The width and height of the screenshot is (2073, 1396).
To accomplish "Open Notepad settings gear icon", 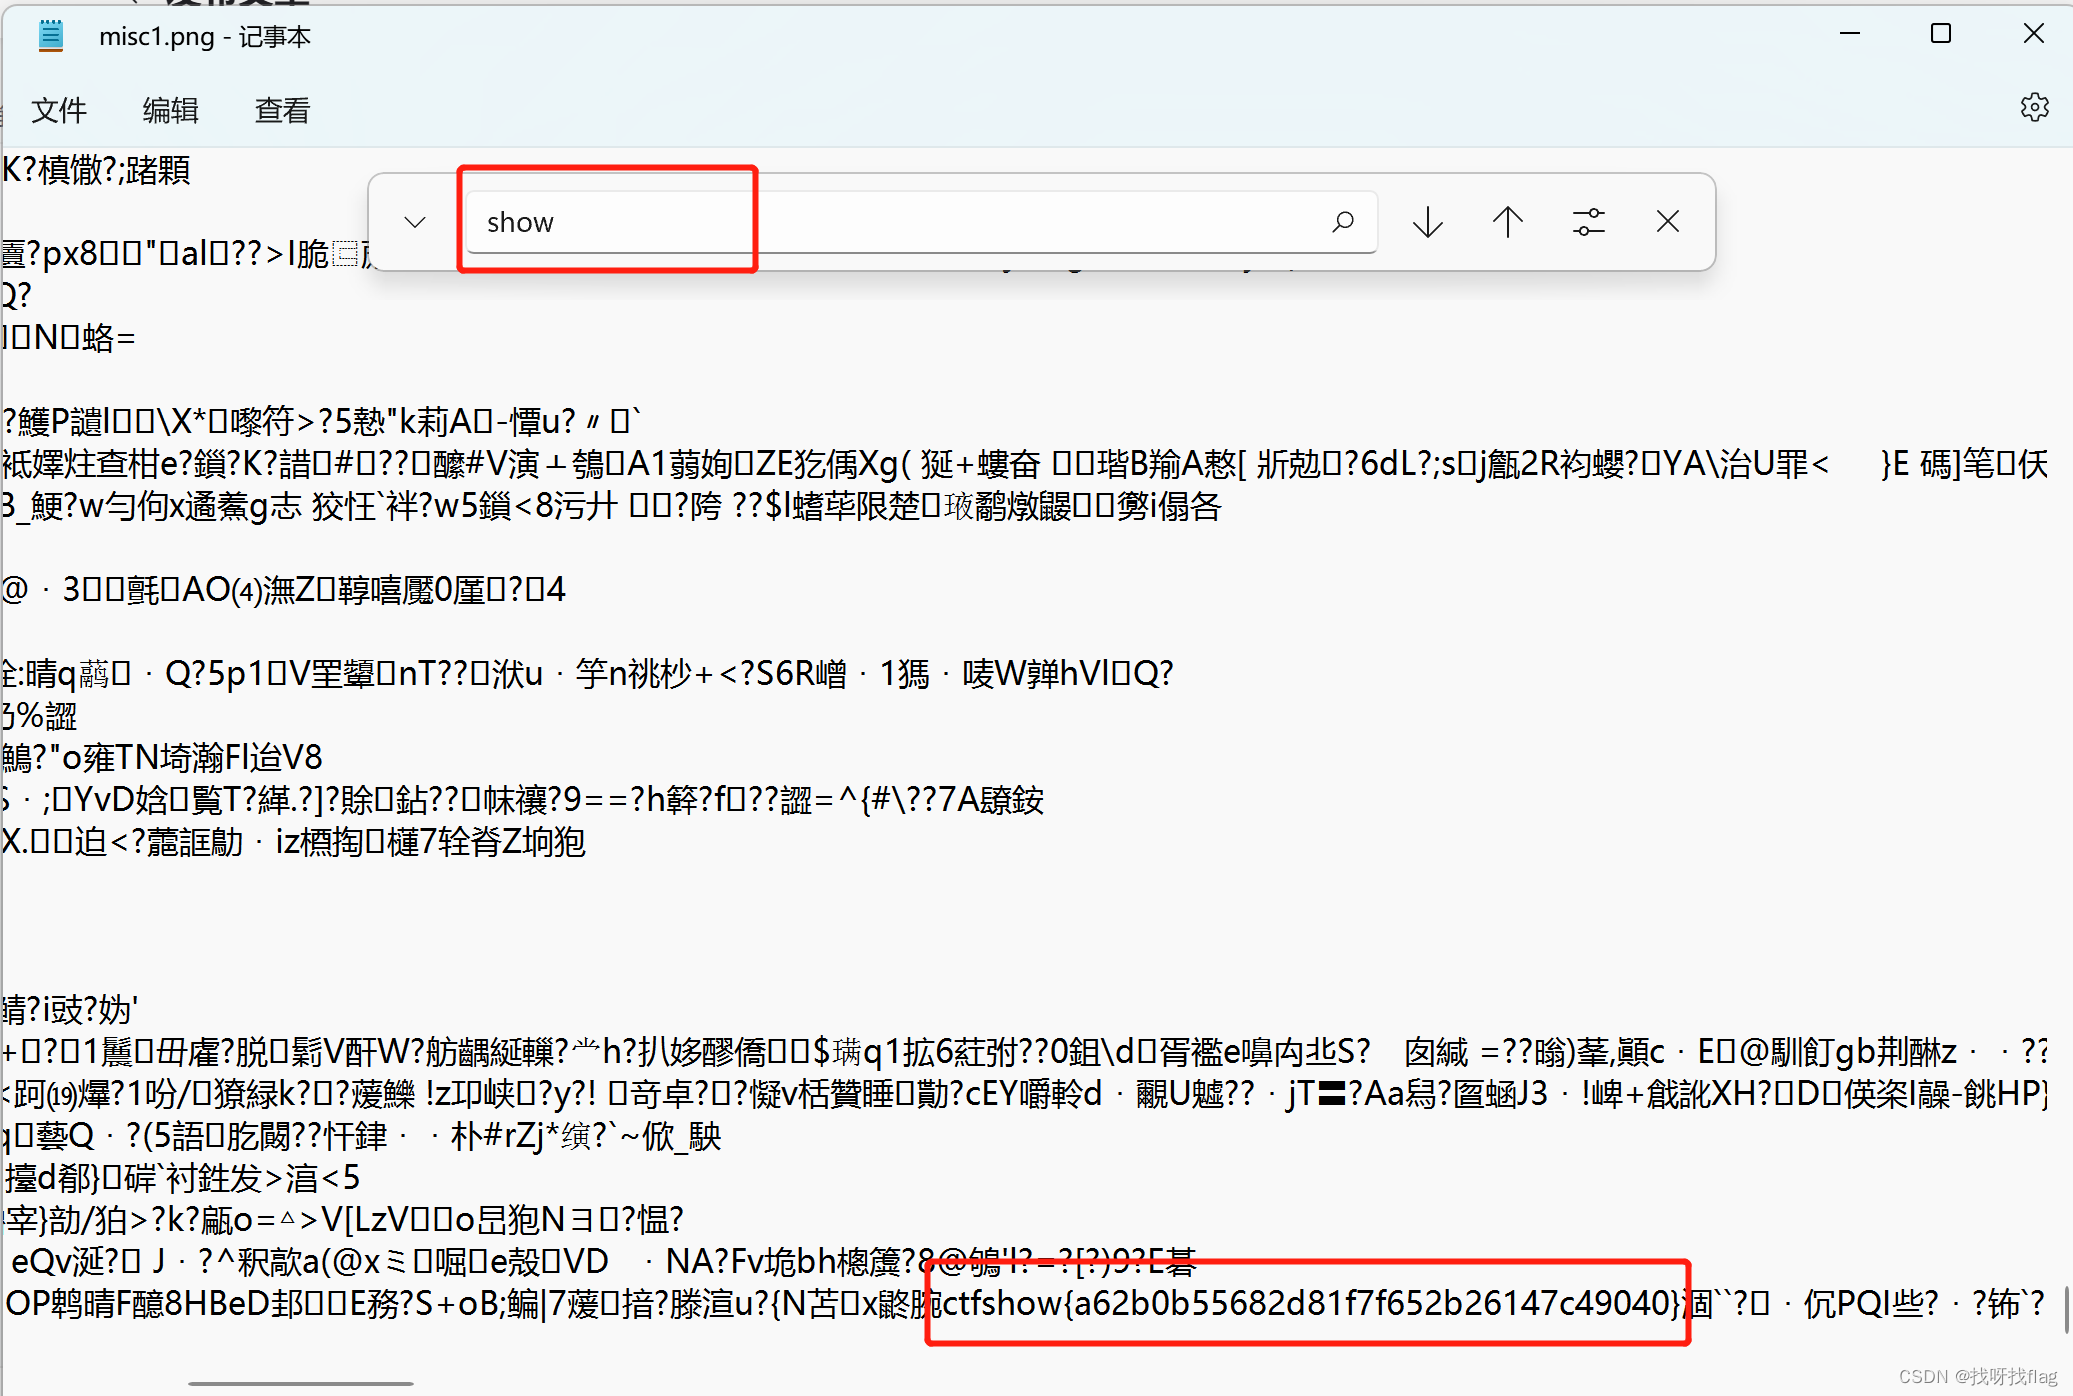I will pos(2034,108).
